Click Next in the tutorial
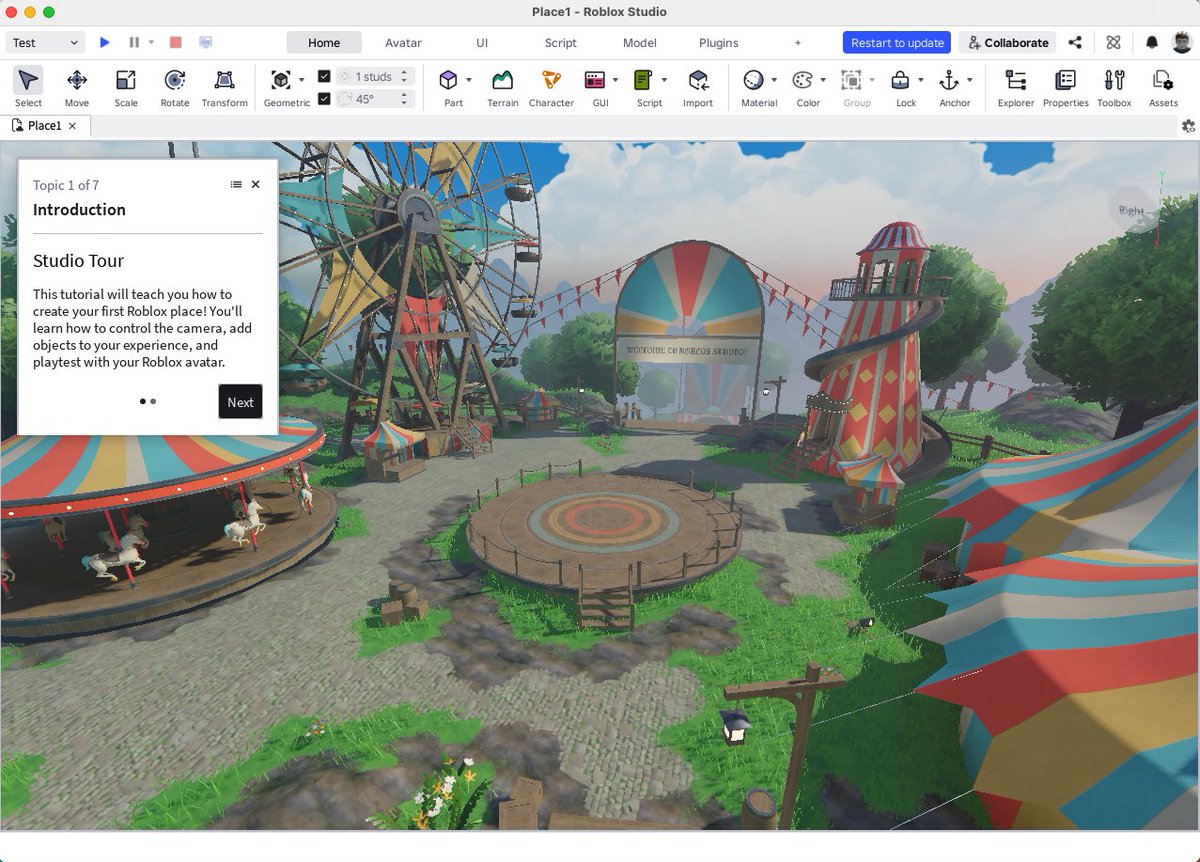This screenshot has width=1200, height=862. 240,402
